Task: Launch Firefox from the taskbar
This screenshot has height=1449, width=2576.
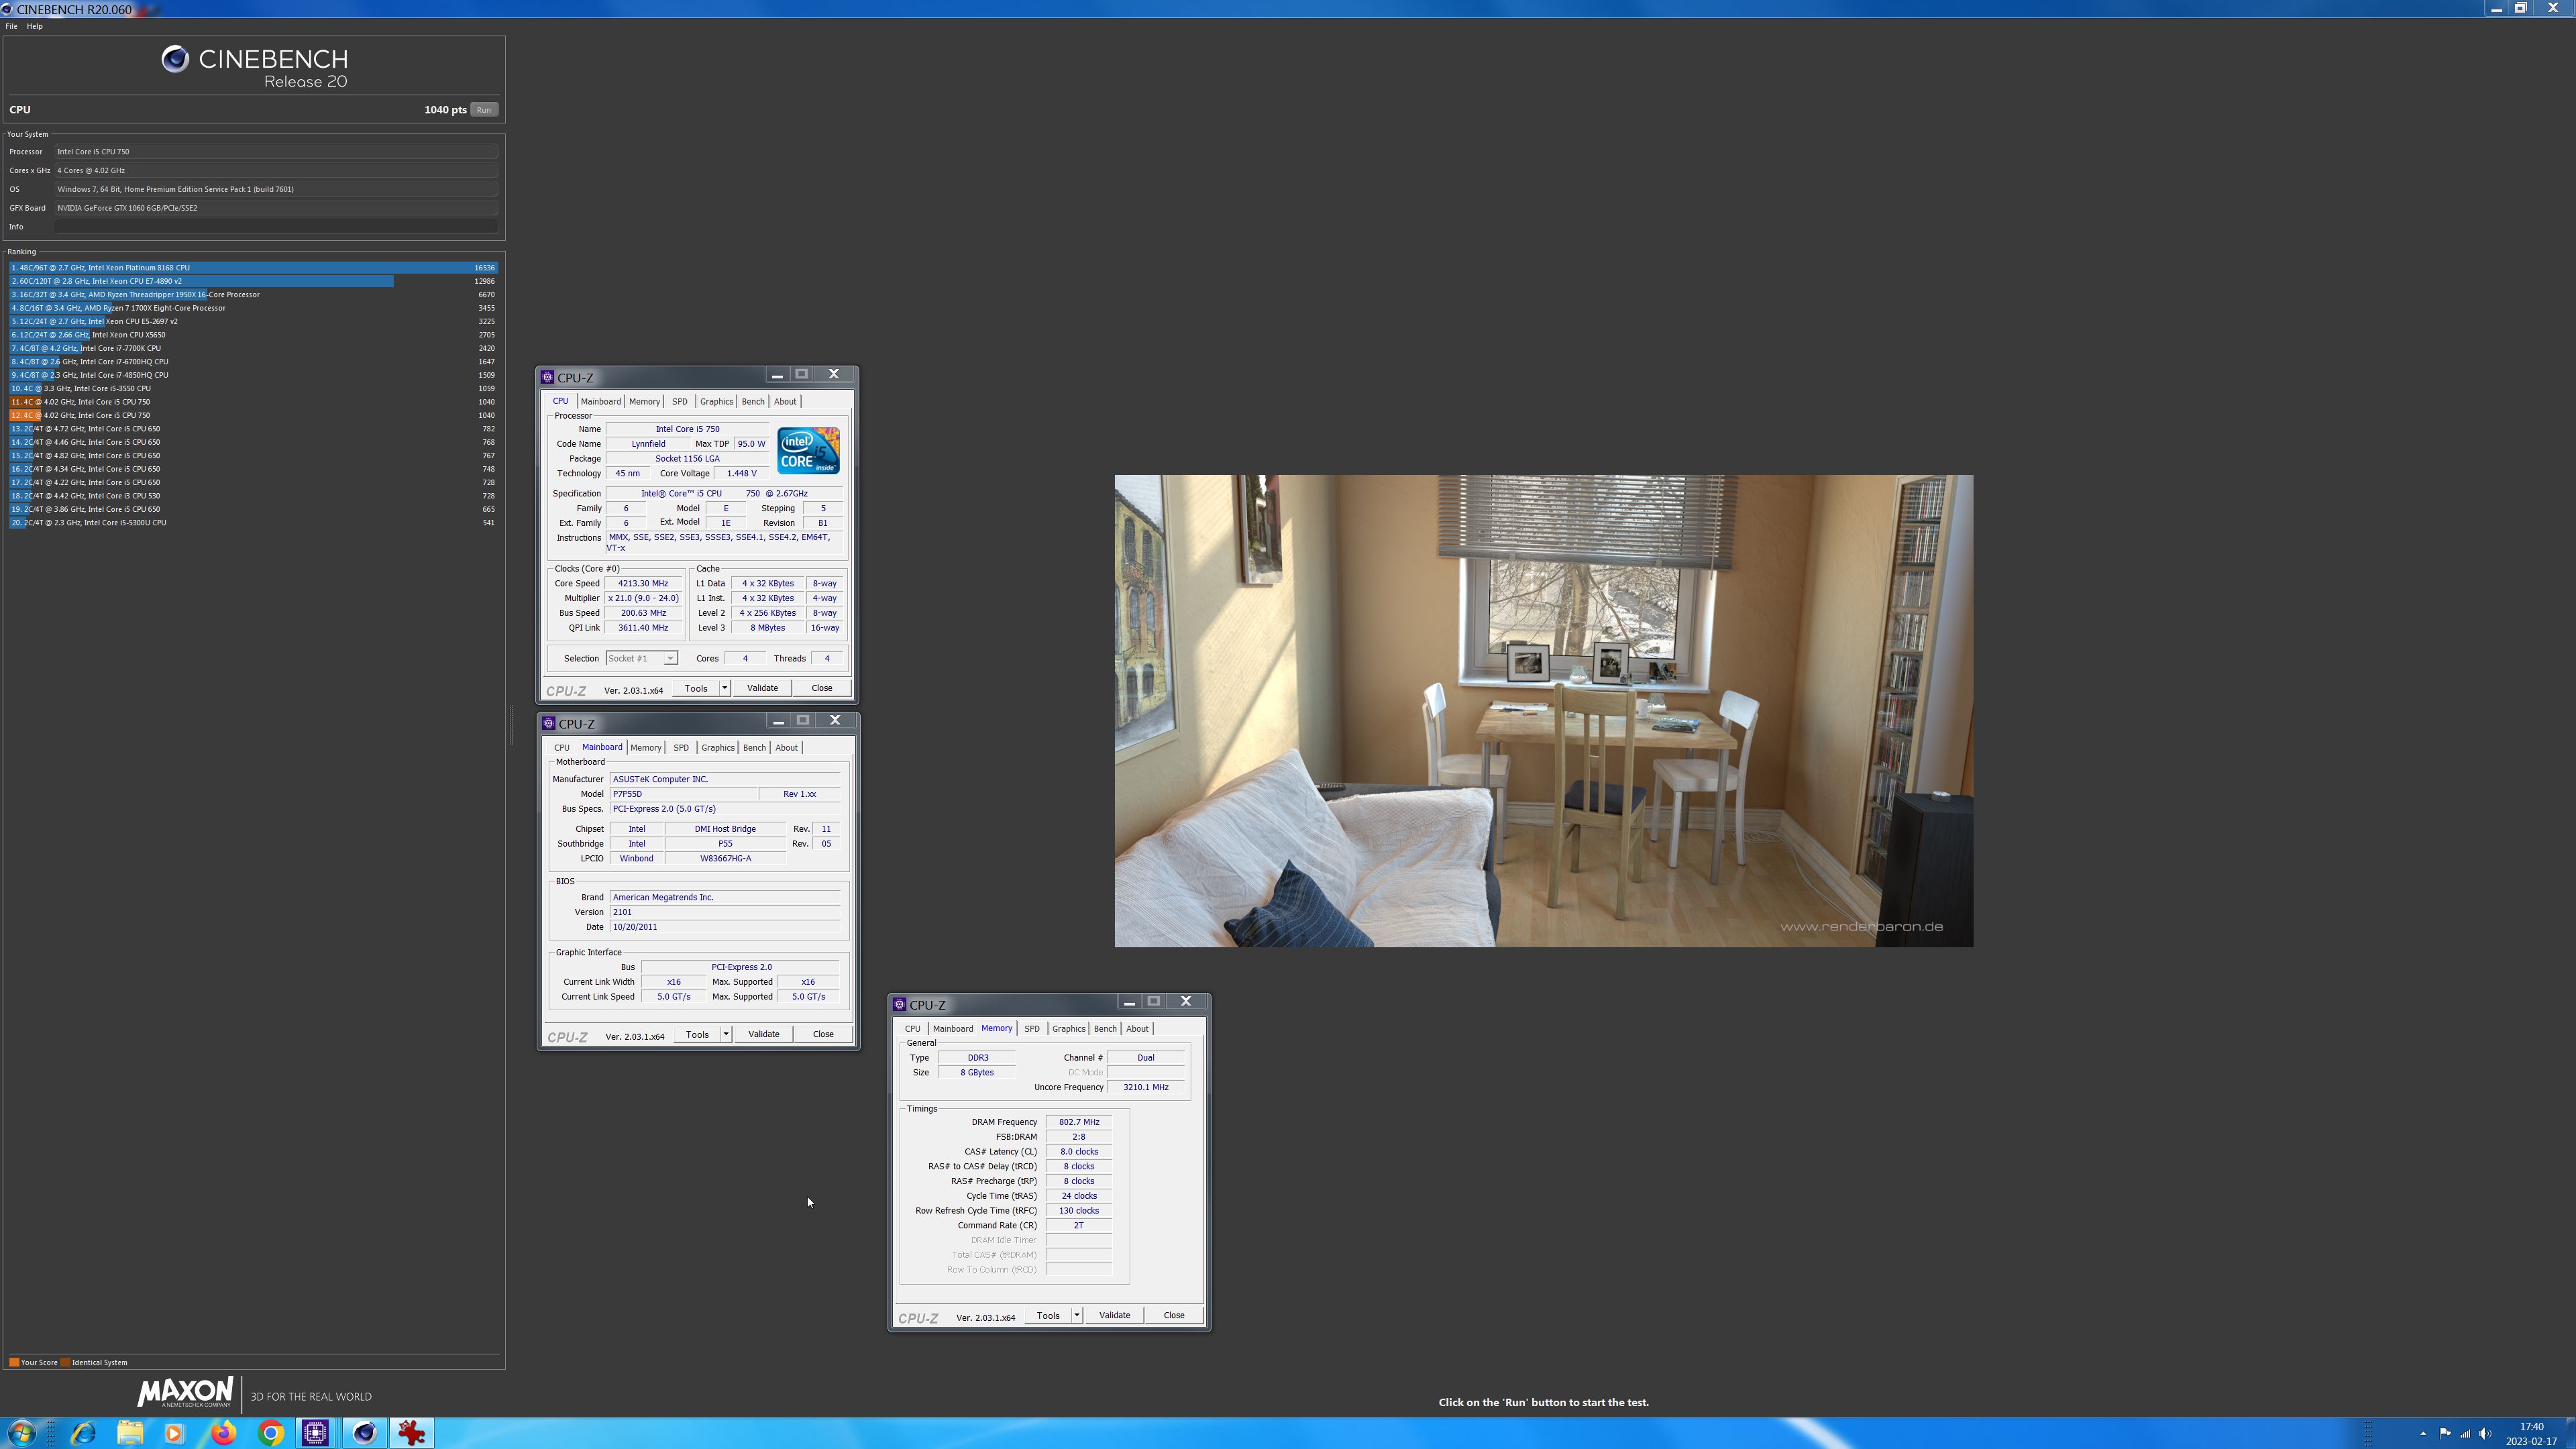Action: pyautogui.click(x=223, y=1433)
